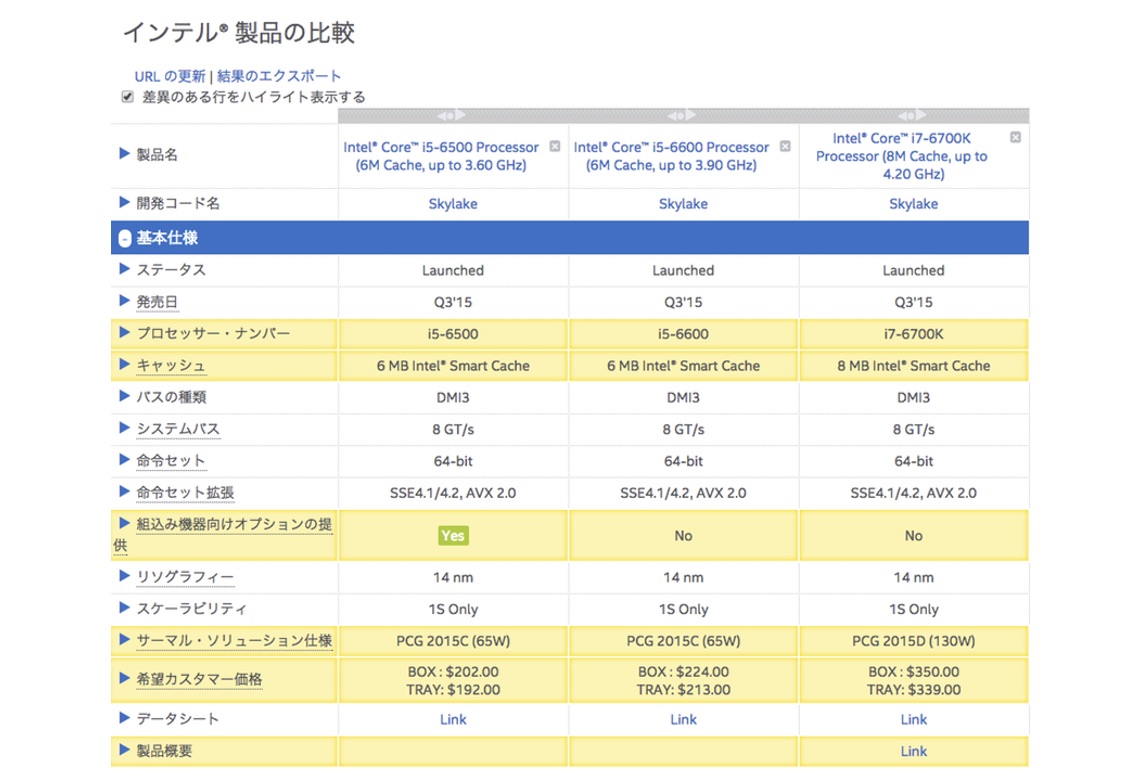The height and width of the screenshot is (777, 1142).
Task: Click the green Yes badge for i5-6500
Action: [453, 536]
